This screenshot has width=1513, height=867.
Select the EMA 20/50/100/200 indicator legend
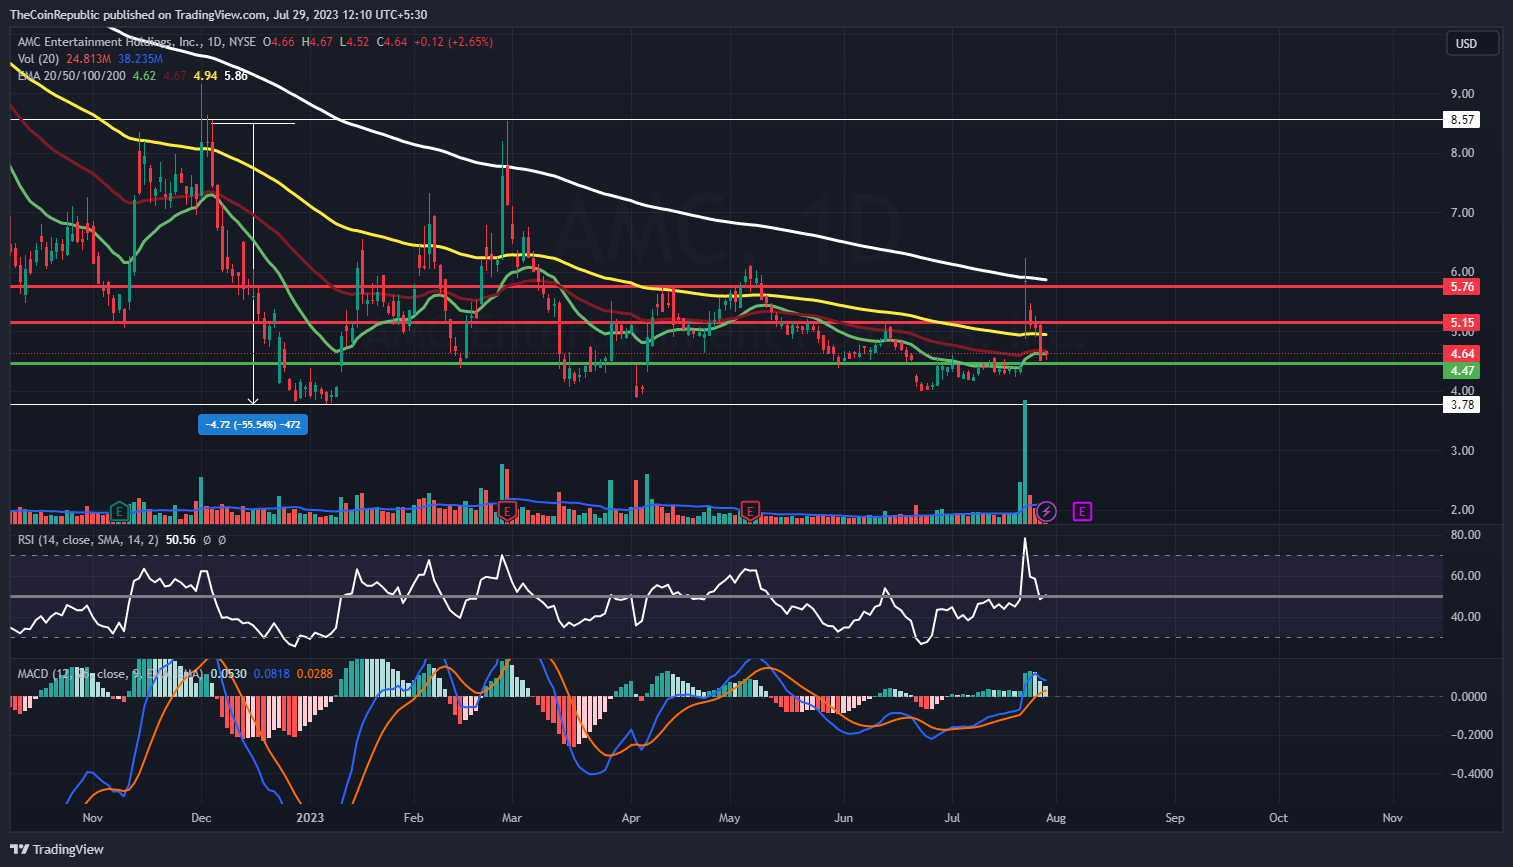click(x=72, y=76)
